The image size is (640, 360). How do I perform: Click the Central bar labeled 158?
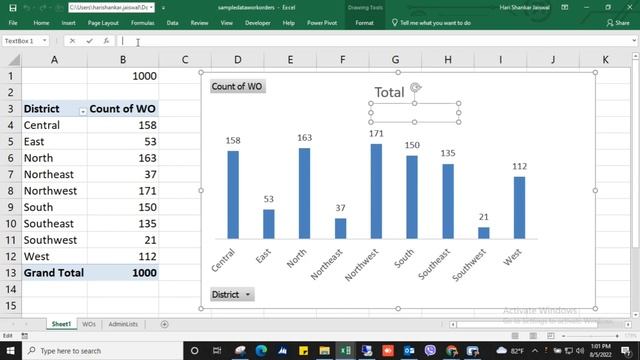coord(233,195)
